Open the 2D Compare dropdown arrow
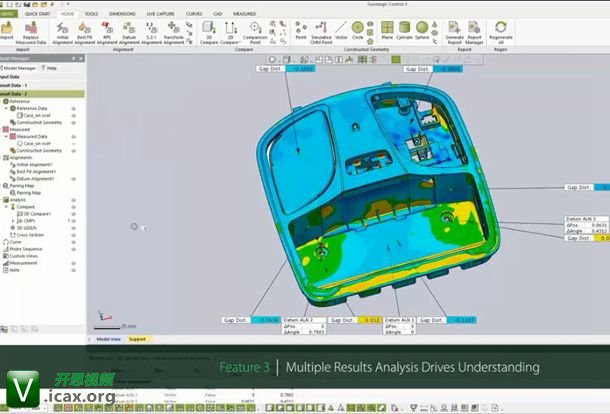Viewport: 610px width, 414px height. click(238, 42)
